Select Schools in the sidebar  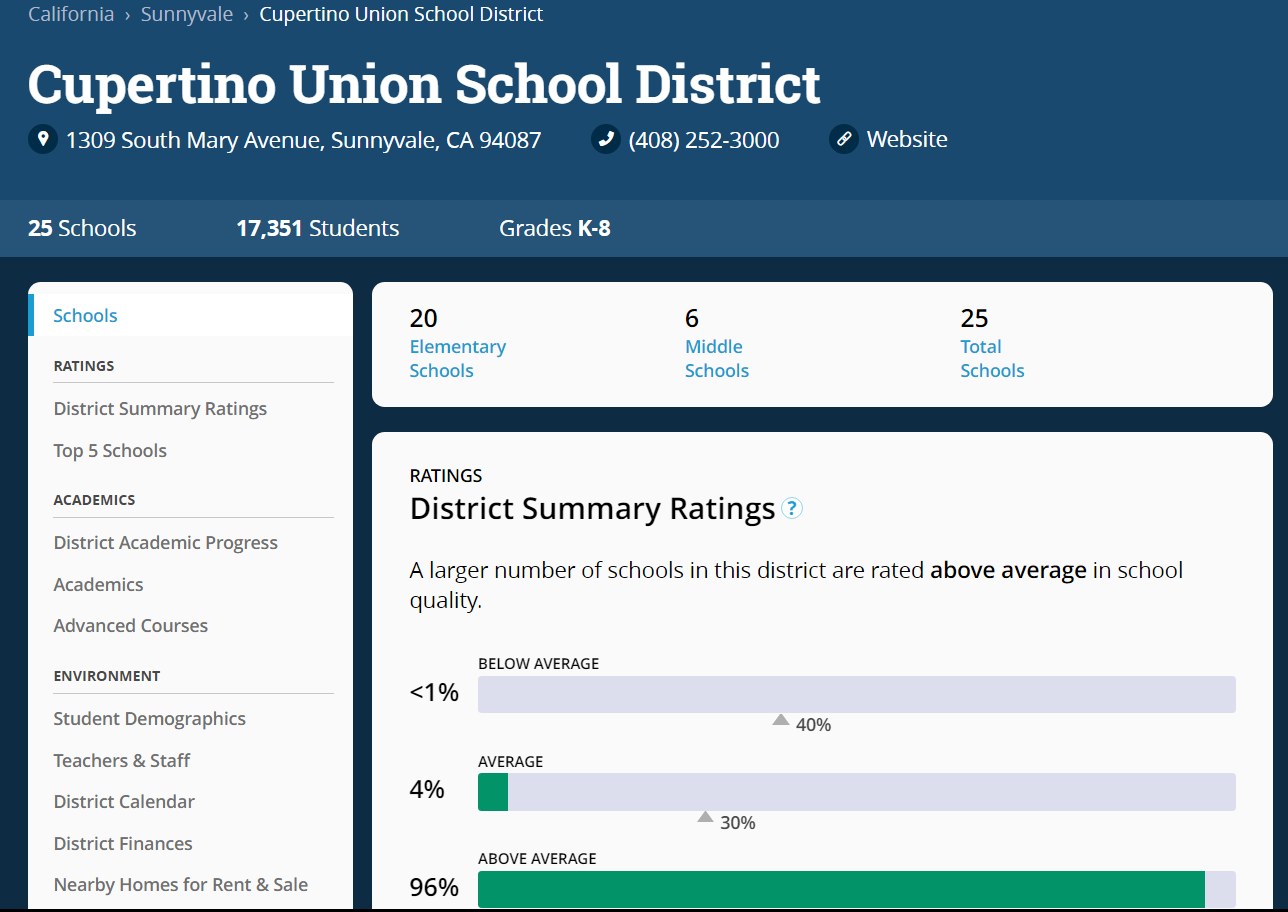[x=85, y=316]
